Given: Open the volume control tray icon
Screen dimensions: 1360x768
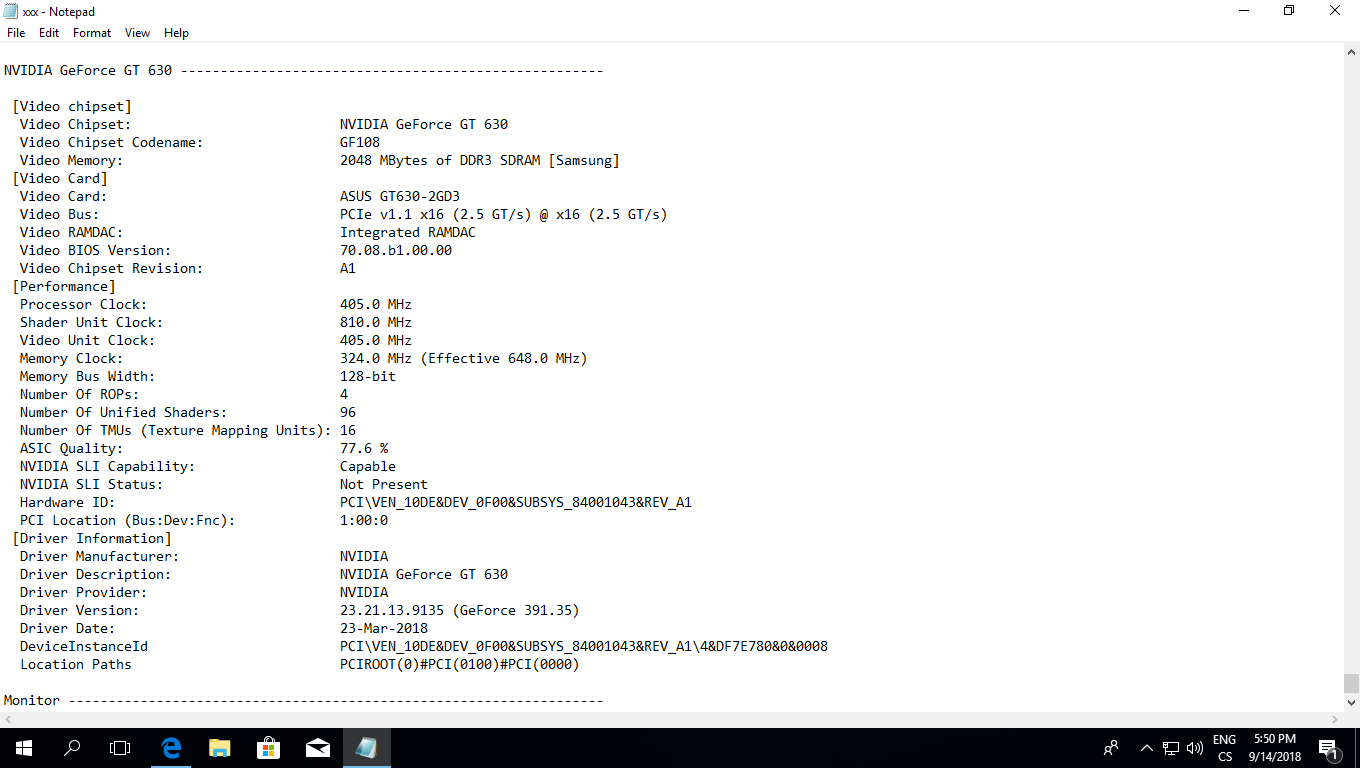Looking at the screenshot, I should [x=1195, y=748].
